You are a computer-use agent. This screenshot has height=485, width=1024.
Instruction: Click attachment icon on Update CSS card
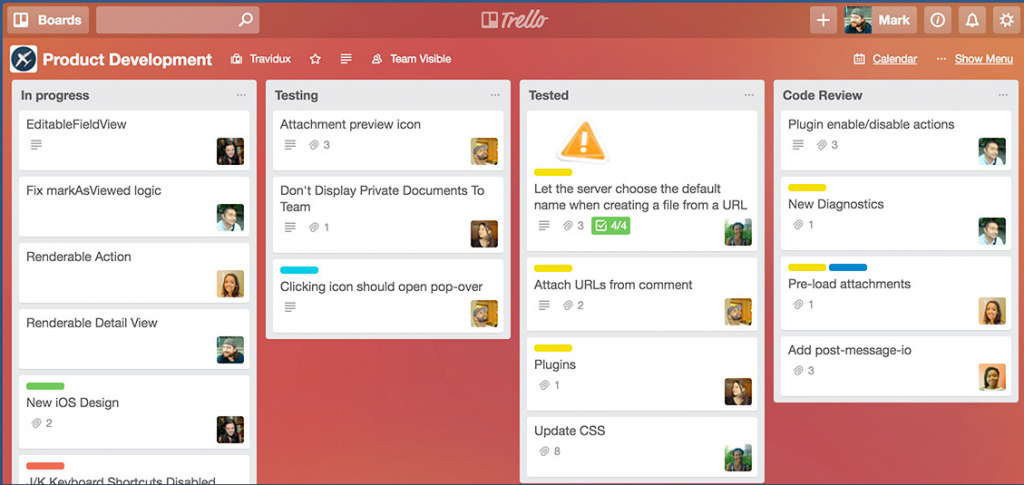(x=544, y=451)
